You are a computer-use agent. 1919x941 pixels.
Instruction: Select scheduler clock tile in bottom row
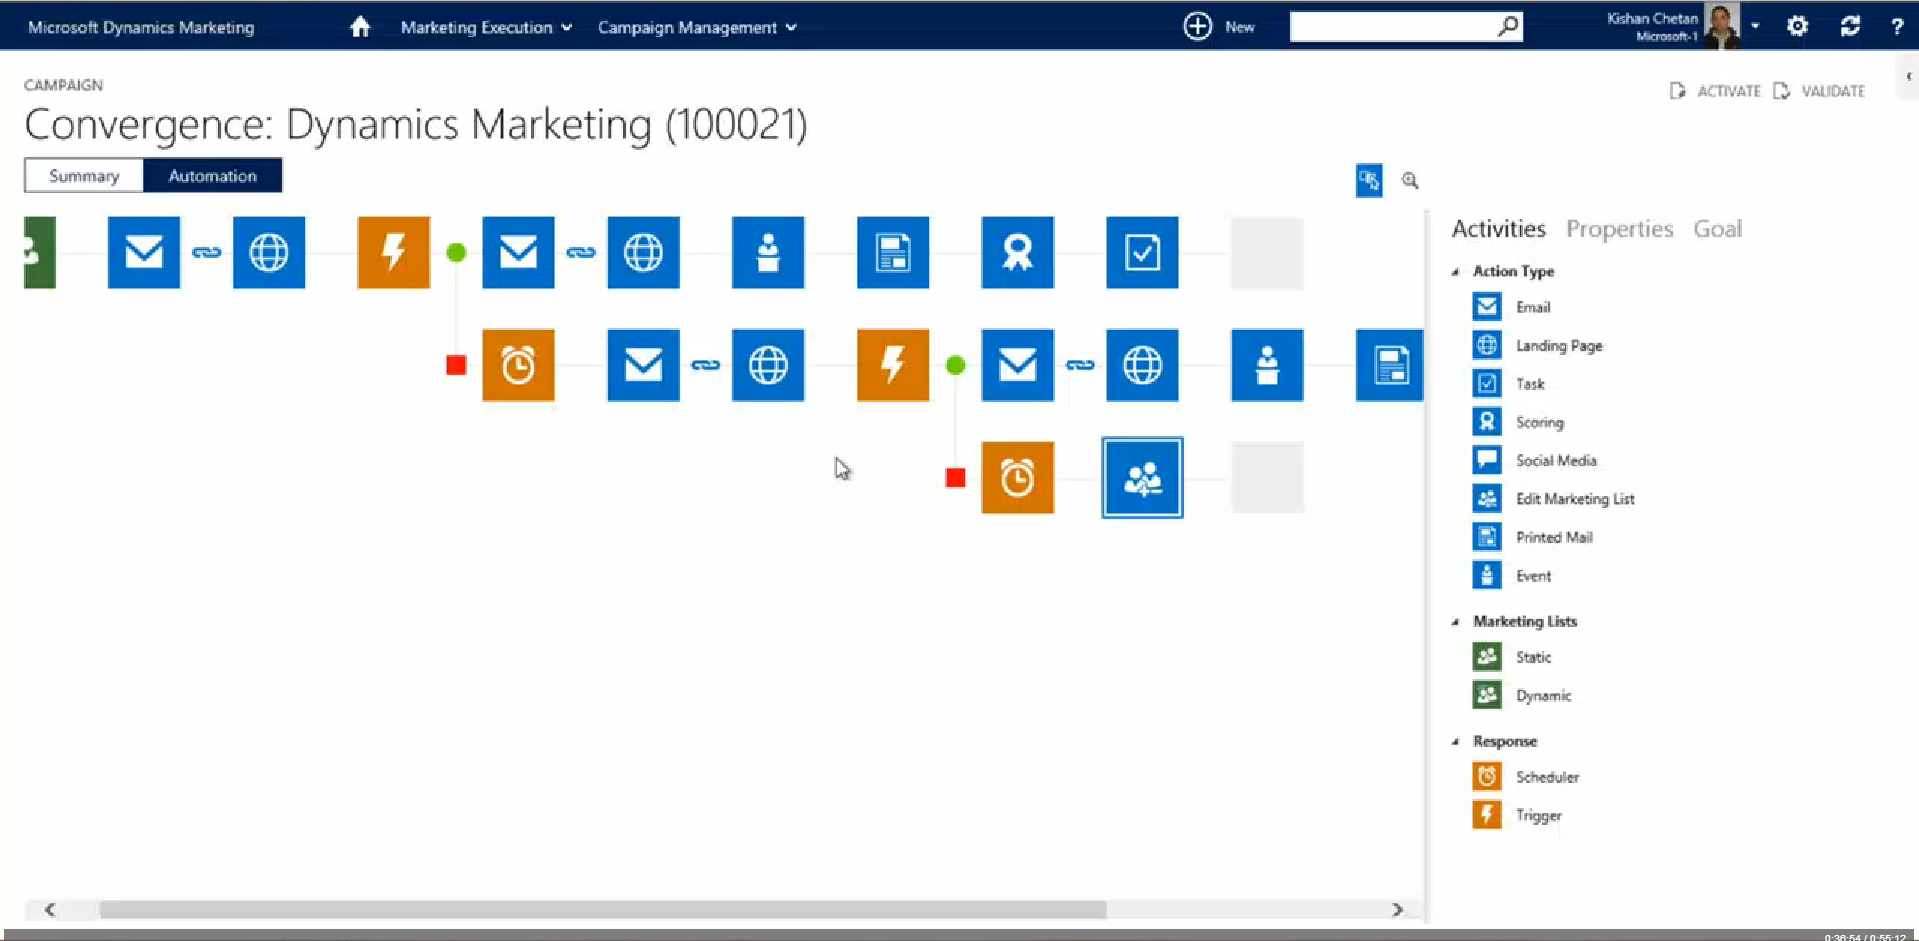[1018, 478]
